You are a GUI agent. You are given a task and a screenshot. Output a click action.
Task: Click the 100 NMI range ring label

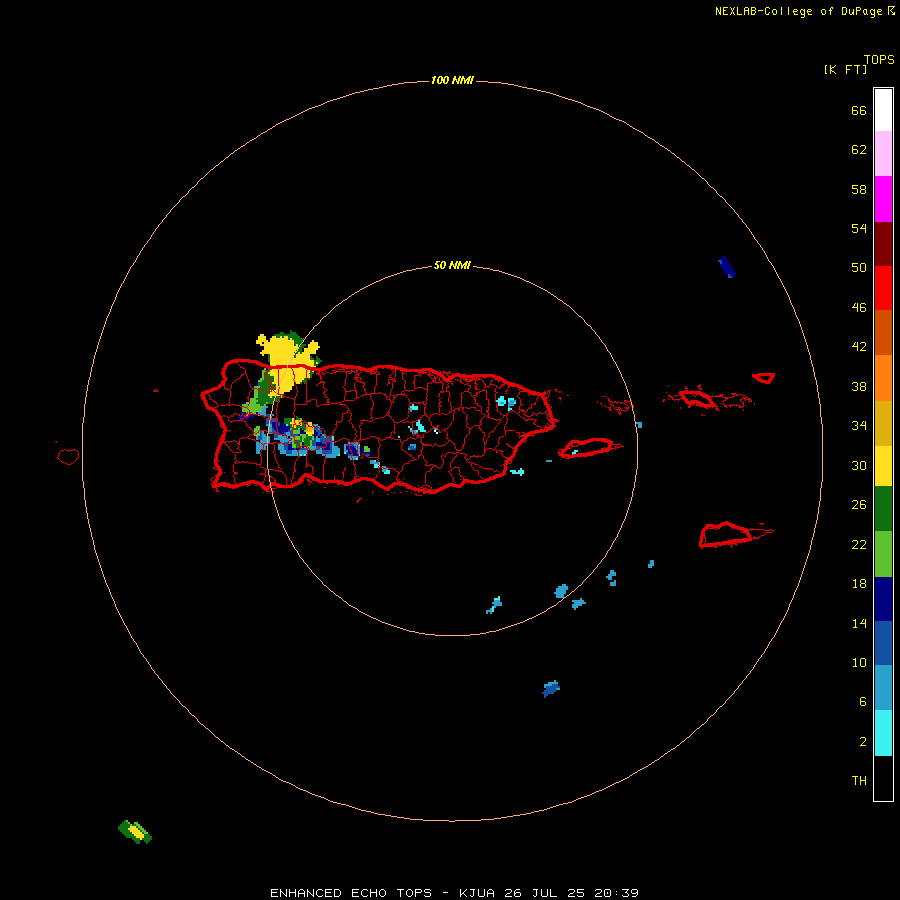(x=452, y=80)
